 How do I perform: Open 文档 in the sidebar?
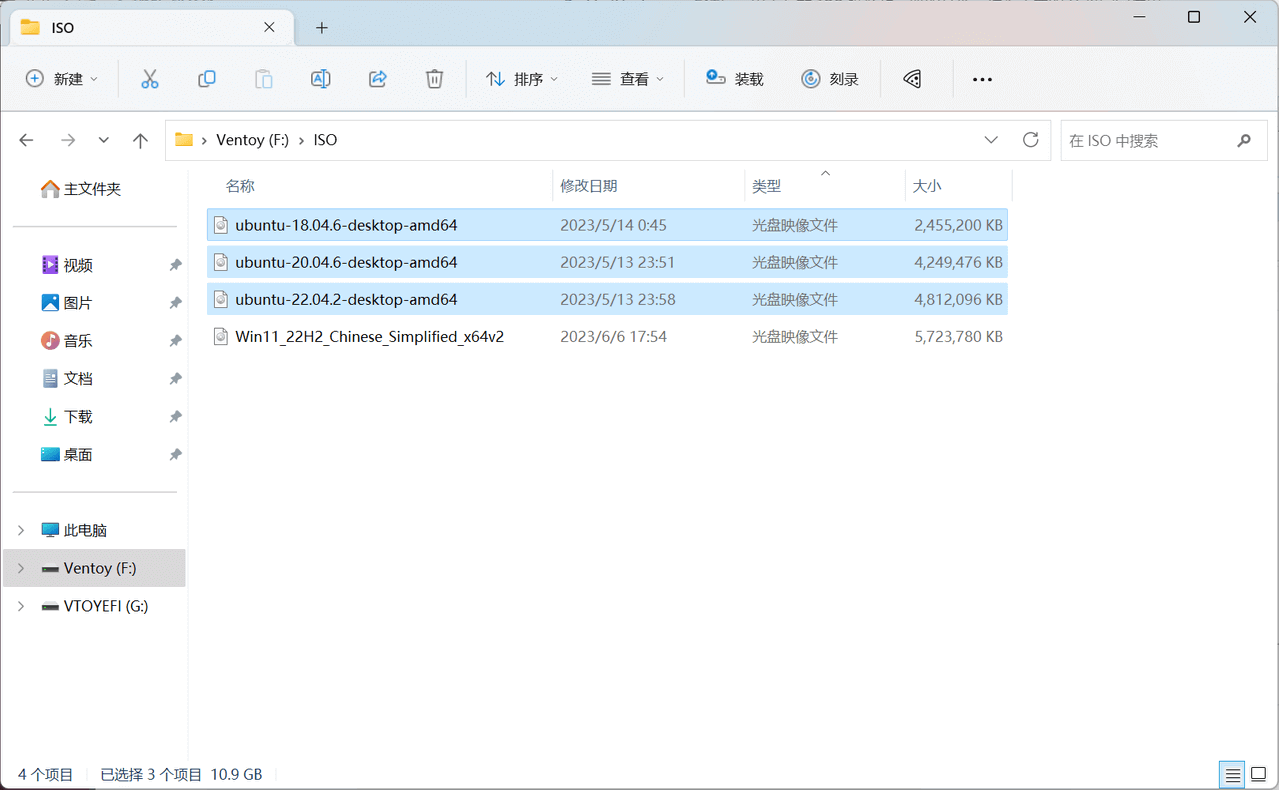(67, 379)
